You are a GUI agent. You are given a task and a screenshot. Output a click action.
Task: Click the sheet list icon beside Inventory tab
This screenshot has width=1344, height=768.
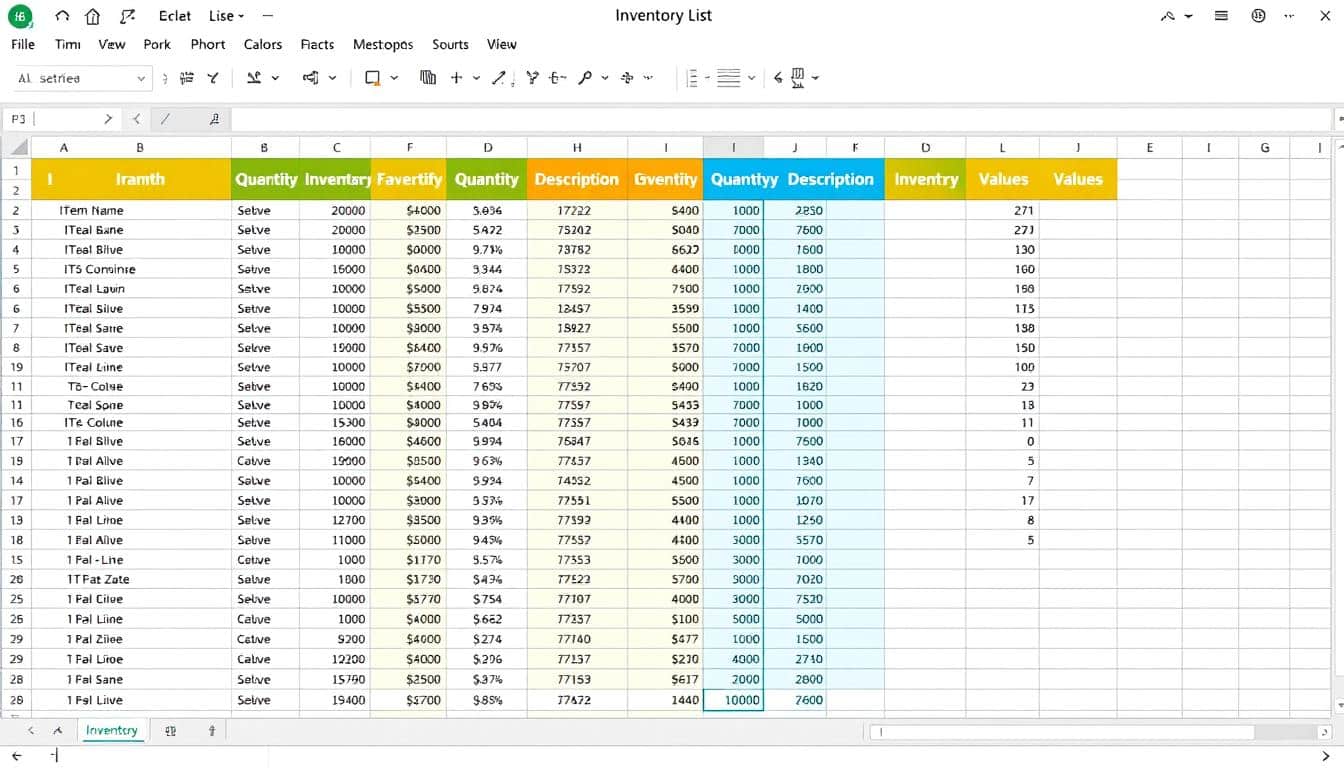170,731
